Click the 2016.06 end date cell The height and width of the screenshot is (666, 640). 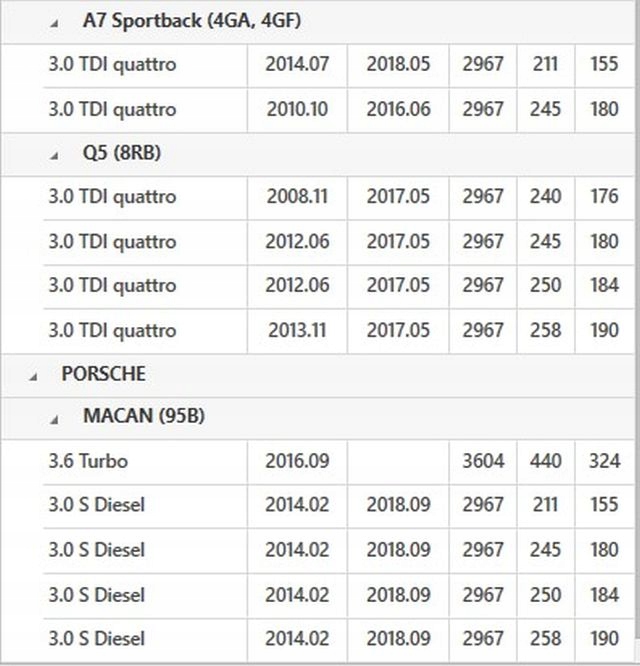click(397, 109)
